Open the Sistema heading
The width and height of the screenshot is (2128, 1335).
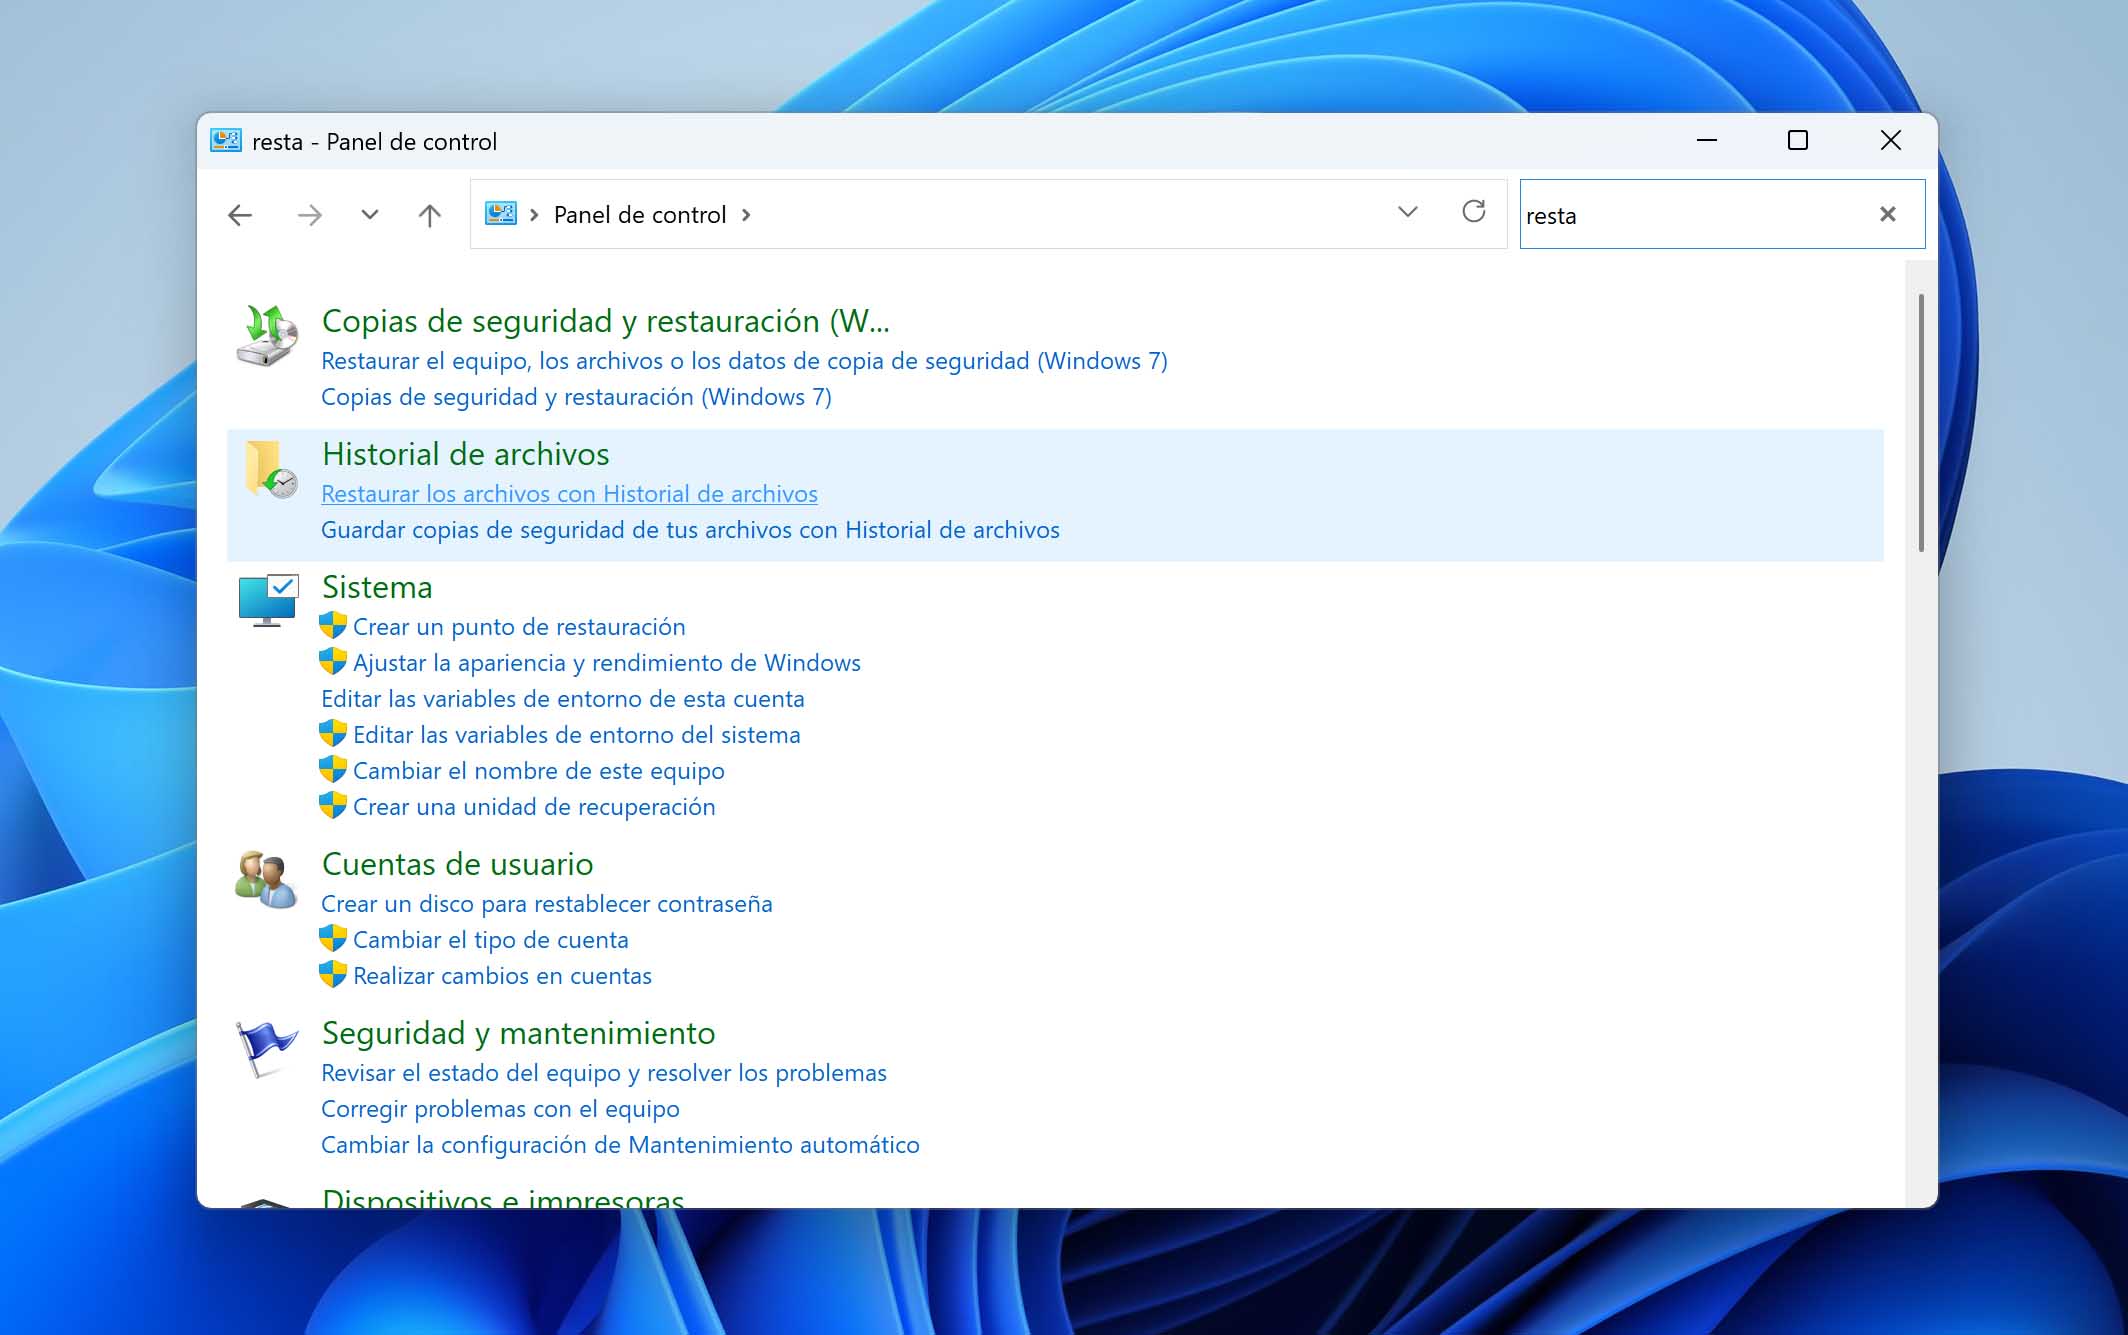(x=377, y=587)
